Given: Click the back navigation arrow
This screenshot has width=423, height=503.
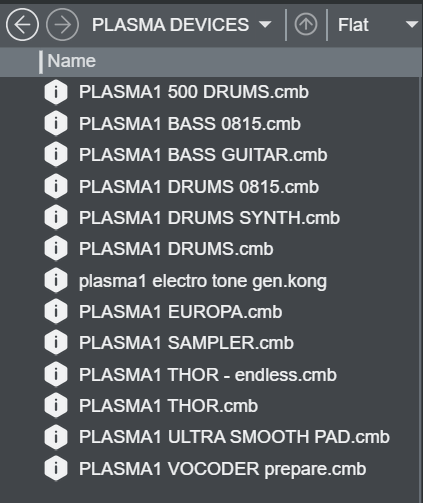Looking at the screenshot, I should [x=22, y=25].
